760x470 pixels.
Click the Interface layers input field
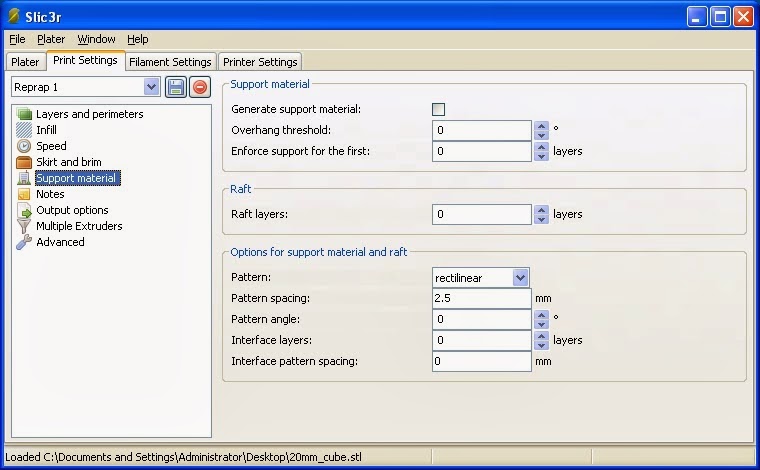[482, 340]
